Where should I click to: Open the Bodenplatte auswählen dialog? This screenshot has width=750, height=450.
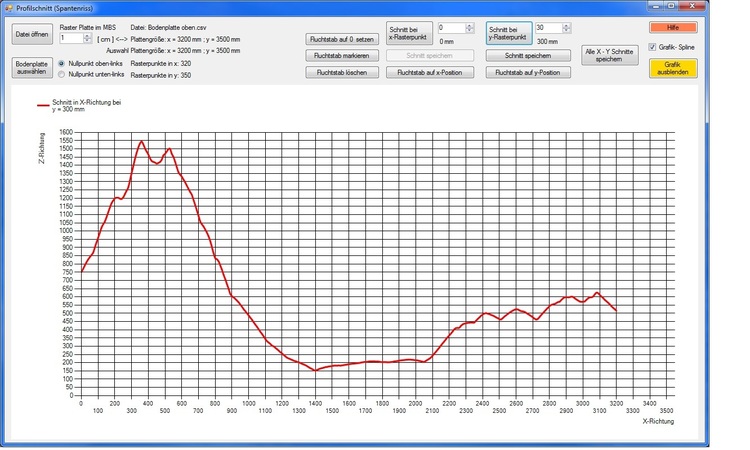click(32, 68)
